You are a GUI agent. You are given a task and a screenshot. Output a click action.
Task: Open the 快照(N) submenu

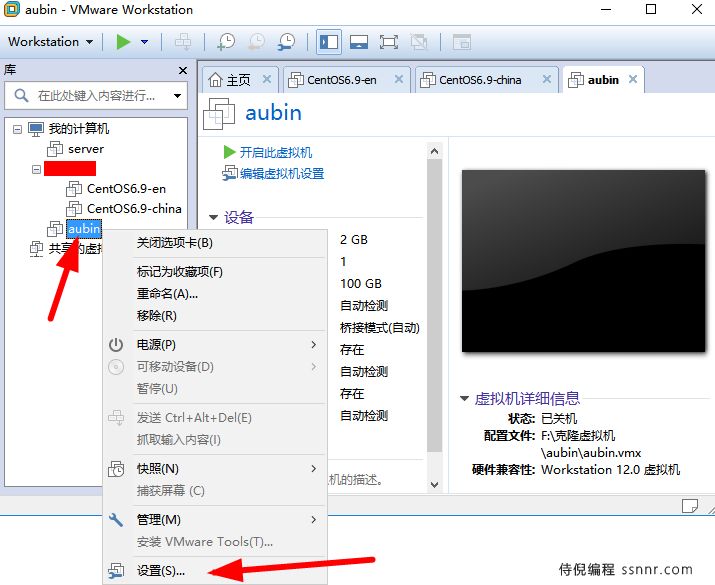[215, 469]
